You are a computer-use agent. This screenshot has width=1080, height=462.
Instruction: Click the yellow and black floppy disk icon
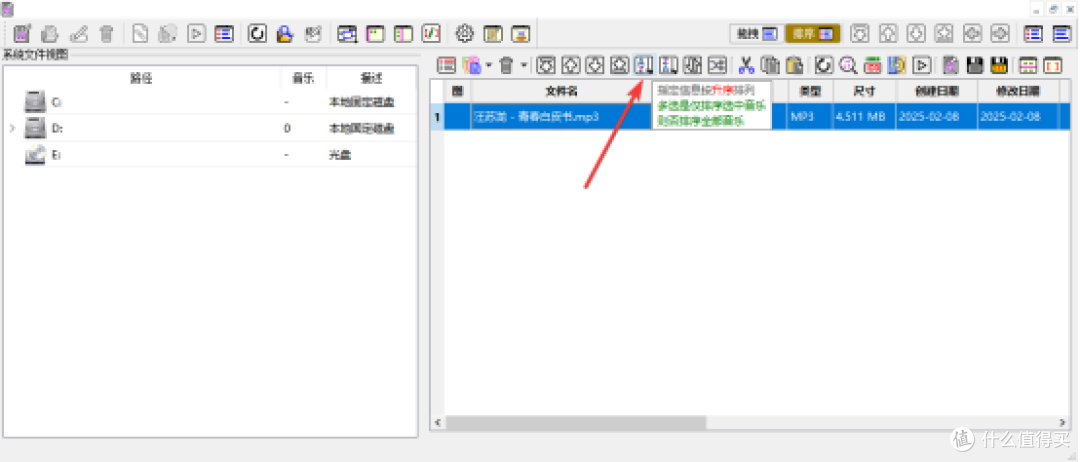tap(999, 65)
